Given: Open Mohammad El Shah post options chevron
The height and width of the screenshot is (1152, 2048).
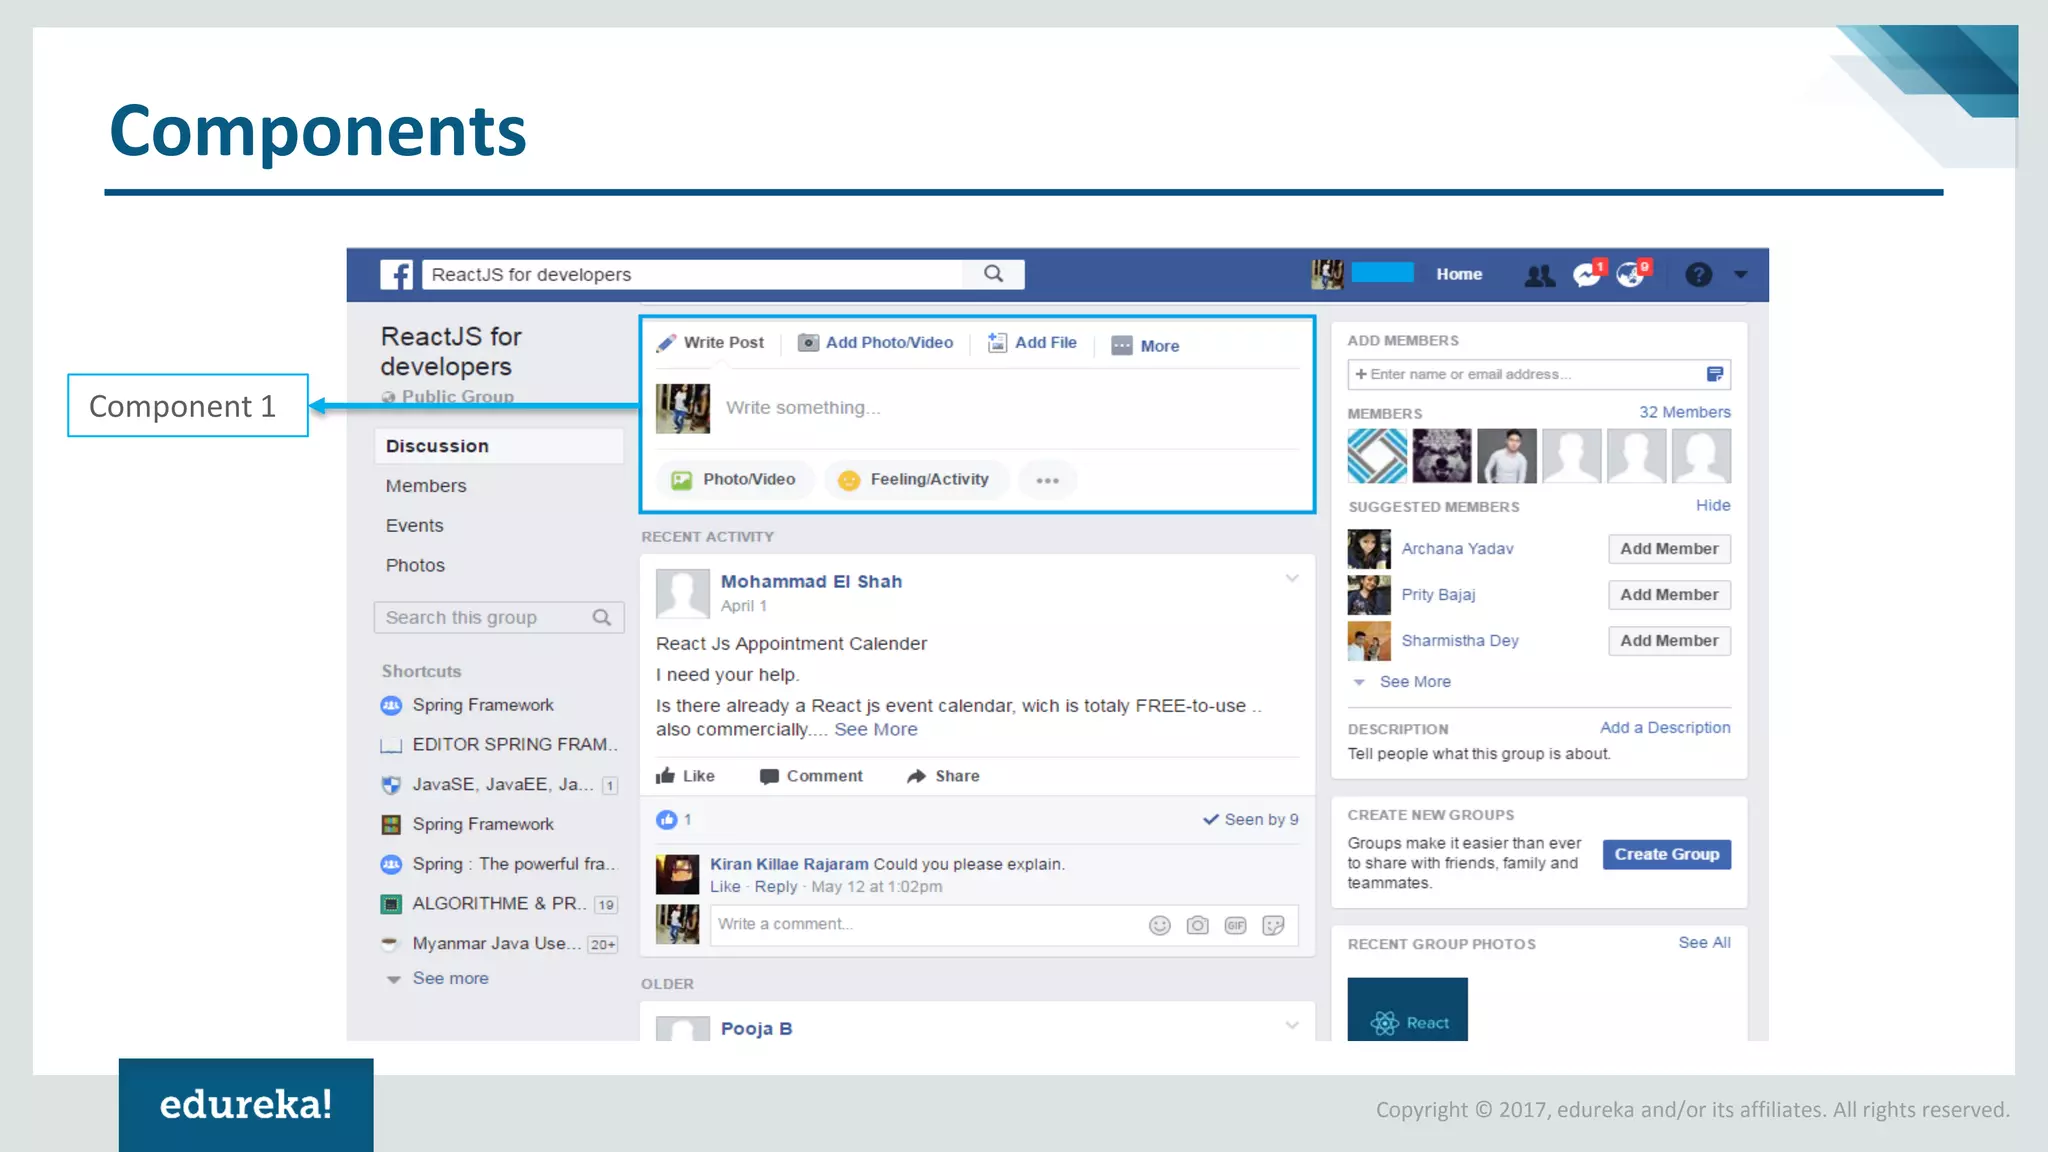Looking at the screenshot, I should (1292, 578).
